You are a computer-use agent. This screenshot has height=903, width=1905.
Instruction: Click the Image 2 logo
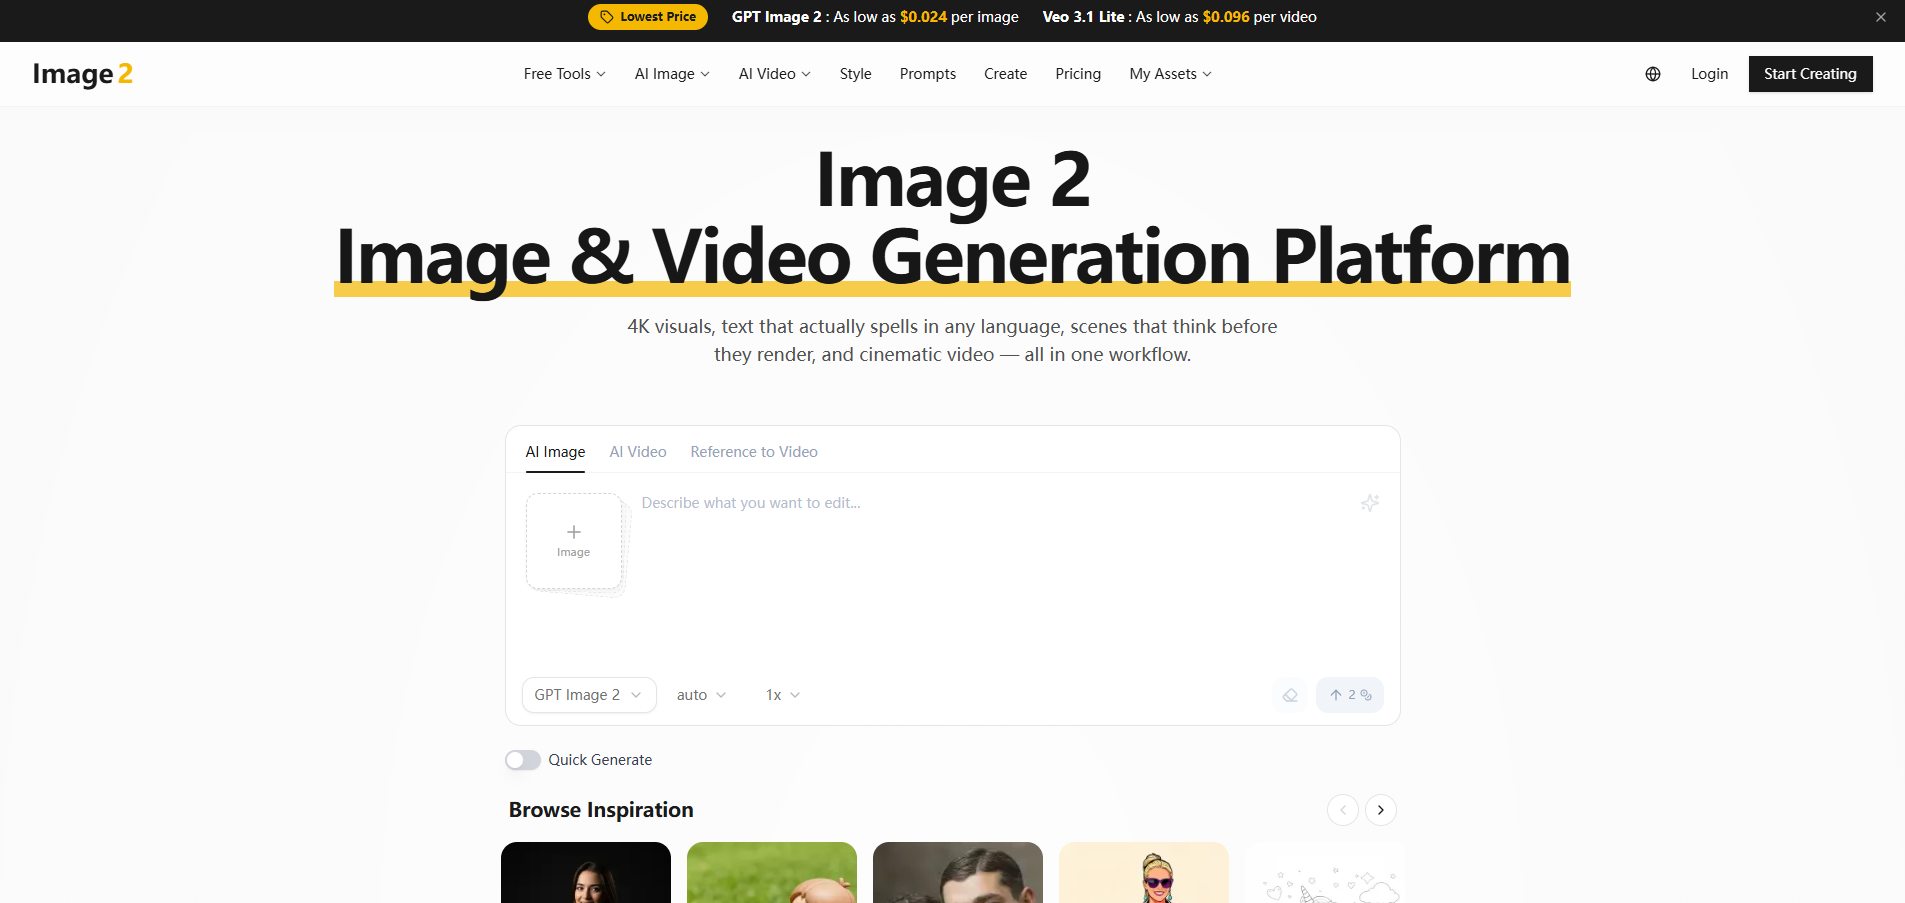pos(83,73)
